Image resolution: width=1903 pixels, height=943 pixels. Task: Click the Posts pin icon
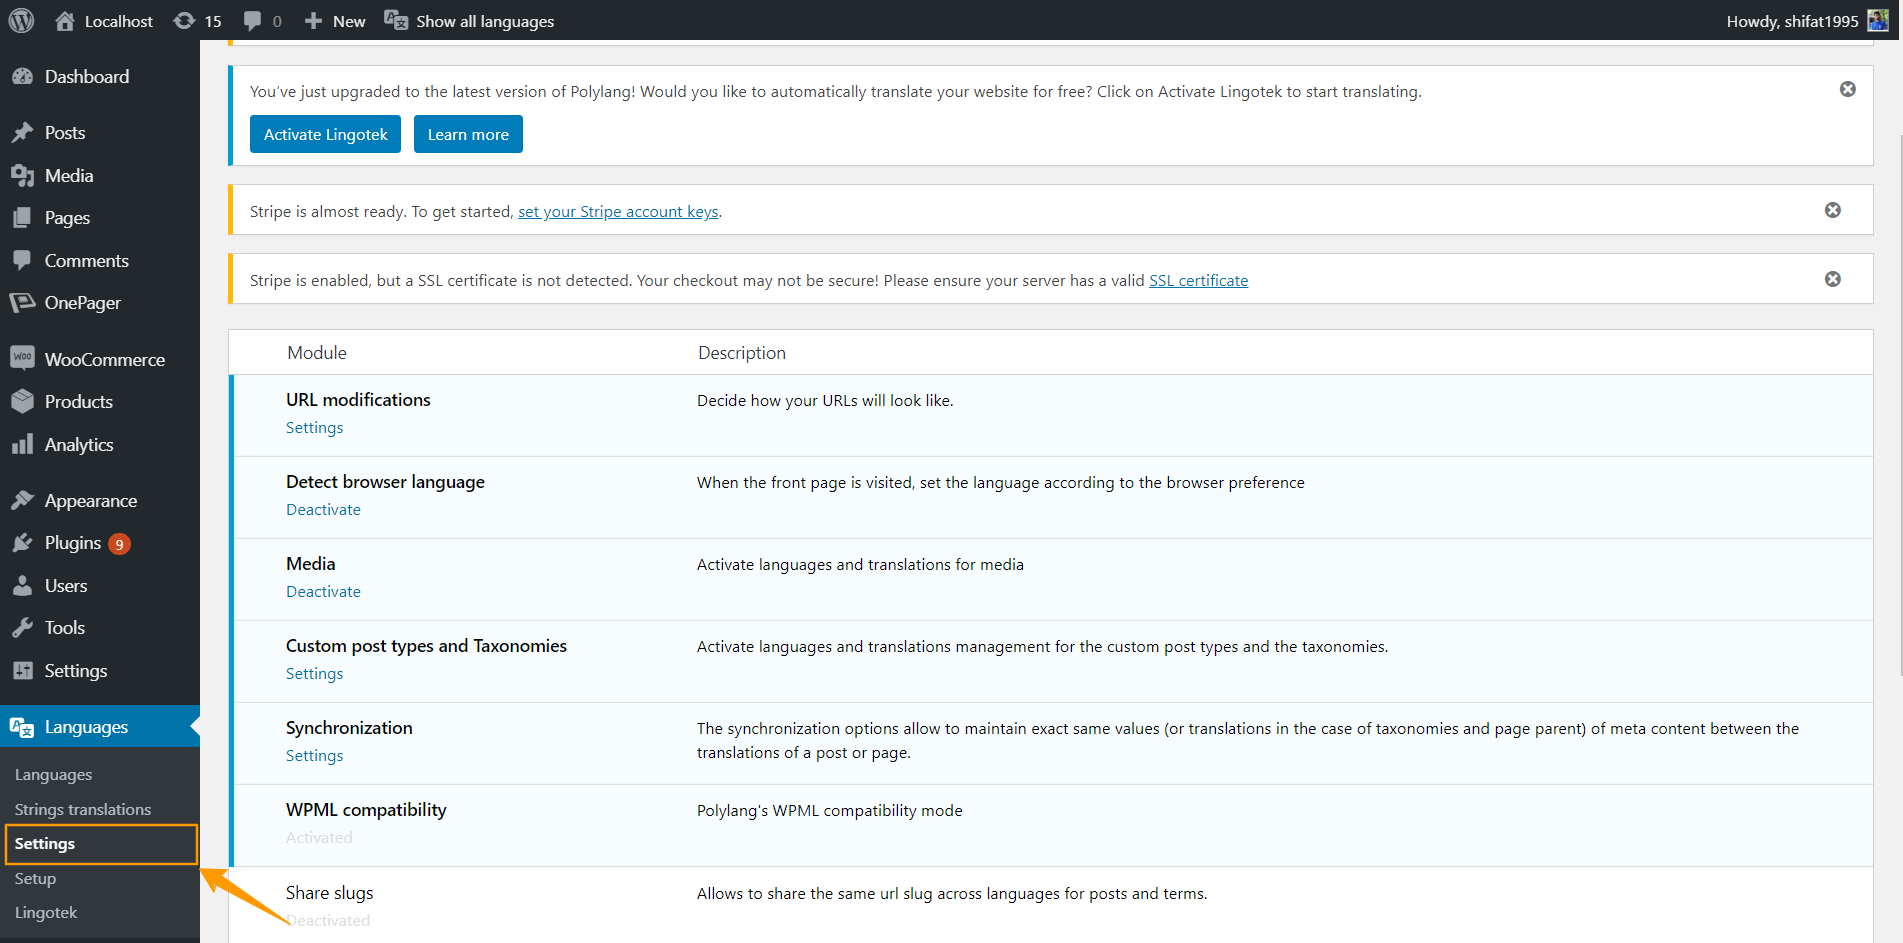pos(22,133)
